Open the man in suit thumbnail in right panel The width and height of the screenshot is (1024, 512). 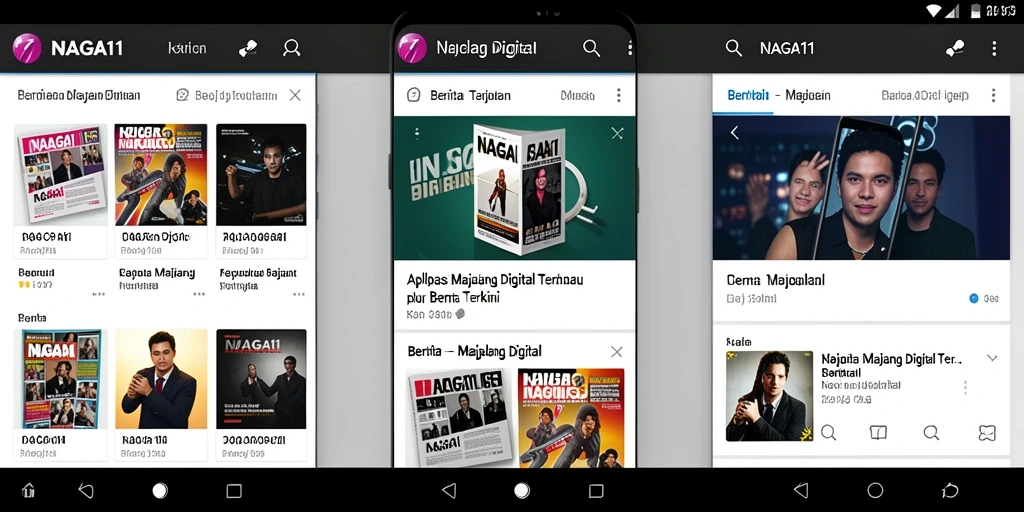pyautogui.click(x=769, y=396)
